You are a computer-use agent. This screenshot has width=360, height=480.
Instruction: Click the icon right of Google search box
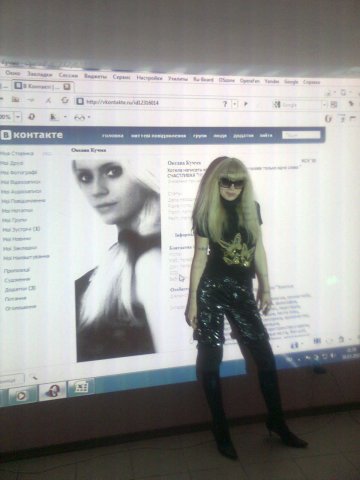pos(334,104)
